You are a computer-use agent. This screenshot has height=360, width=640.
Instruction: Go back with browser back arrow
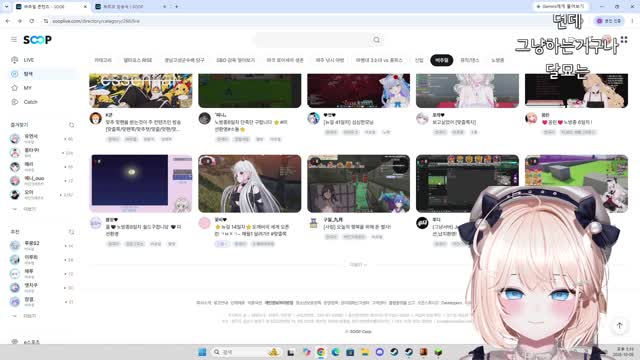(8, 21)
